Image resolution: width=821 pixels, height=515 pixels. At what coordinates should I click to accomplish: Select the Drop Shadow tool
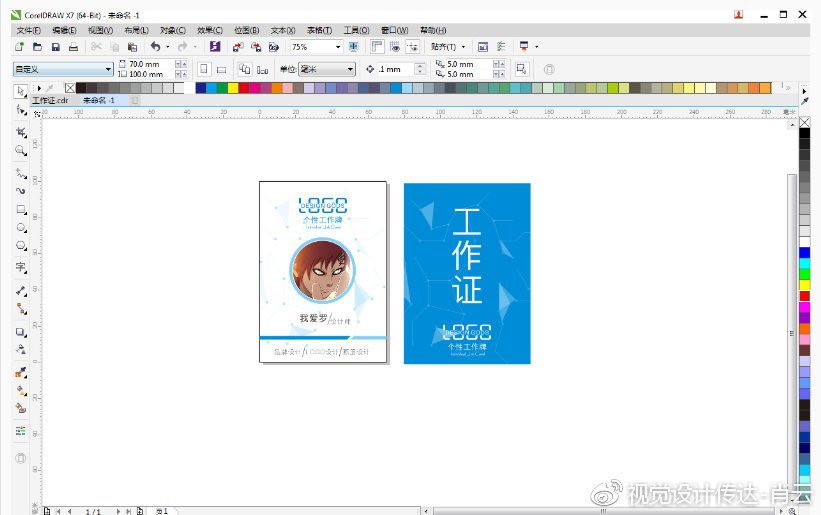pyautogui.click(x=20, y=332)
